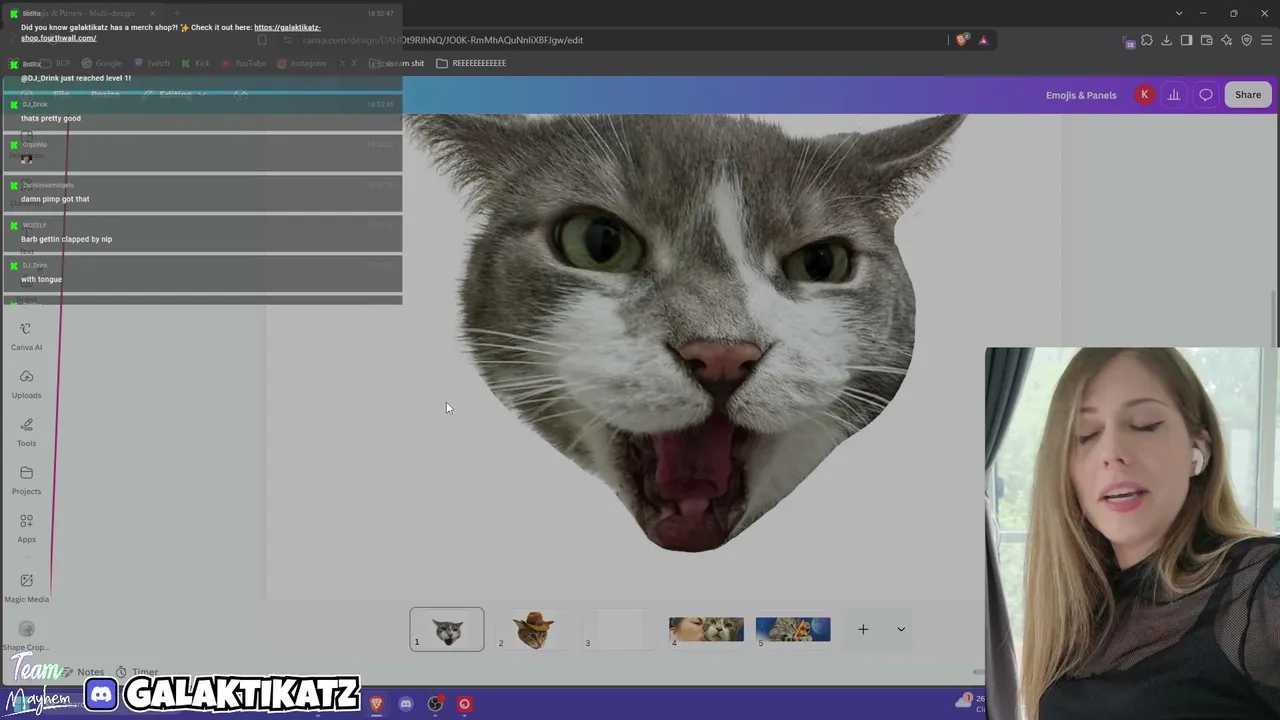The width and height of the screenshot is (1280, 720).
Task: Click the Share button
Action: pos(1248,95)
